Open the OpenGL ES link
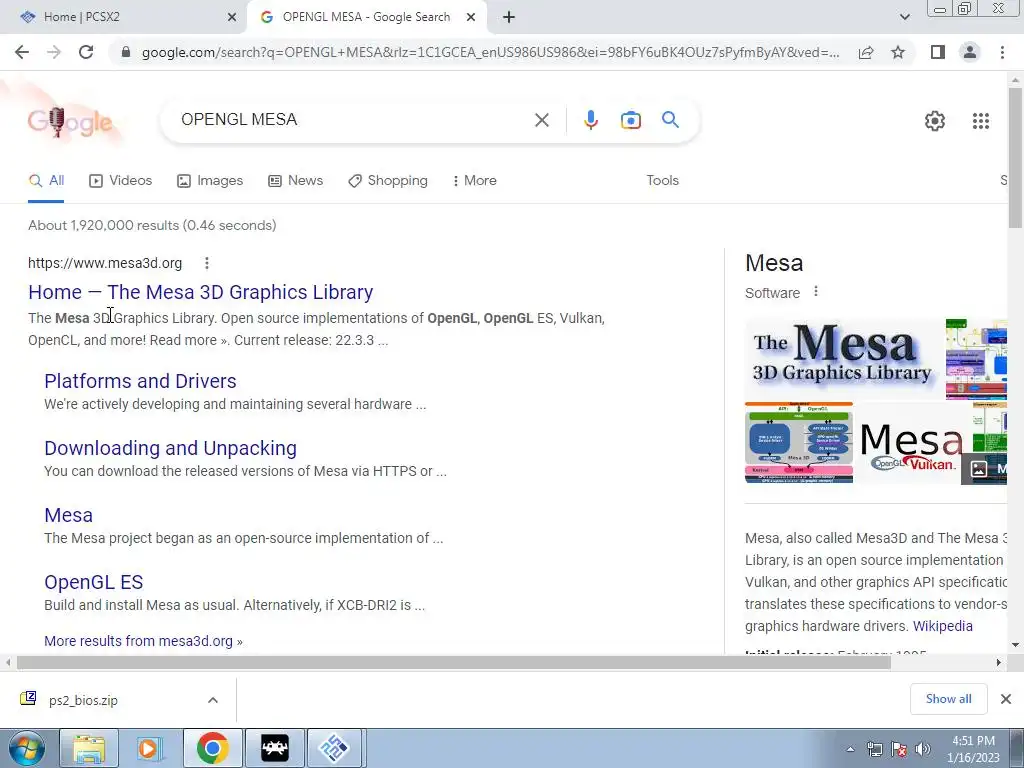 tap(93, 582)
